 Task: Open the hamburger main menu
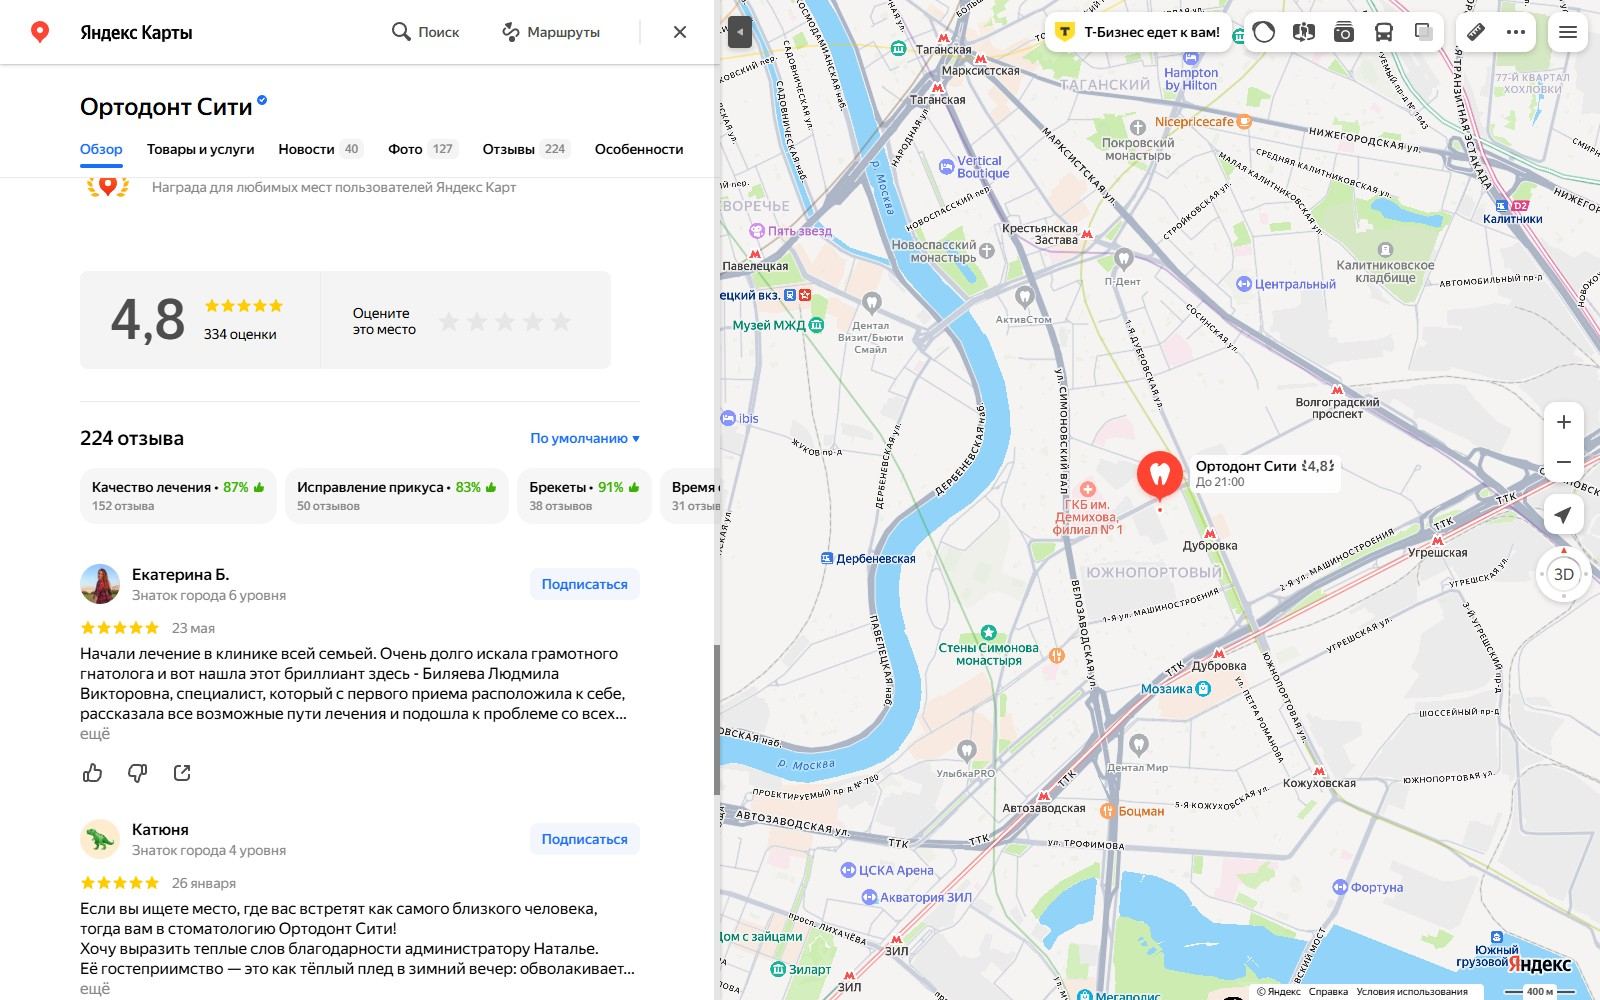pyautogui.click(x=1568, y=32)
